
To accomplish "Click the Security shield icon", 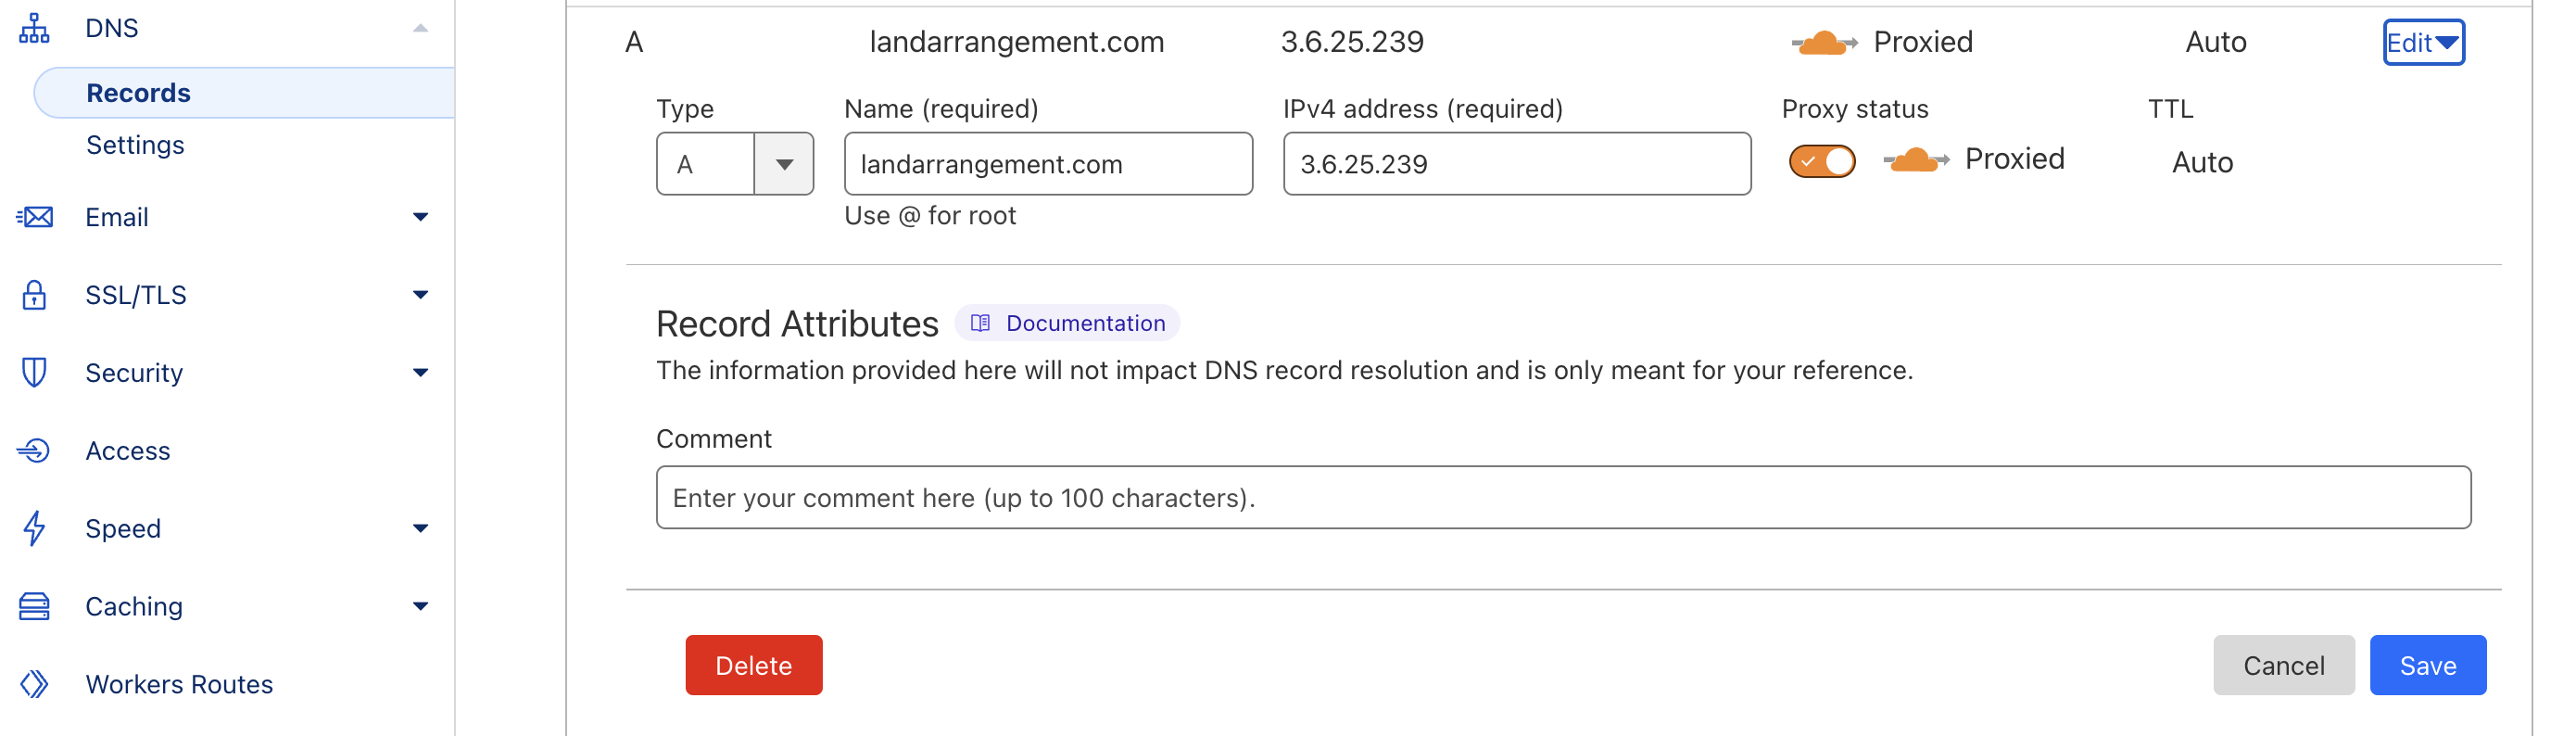I will (34, 373).
